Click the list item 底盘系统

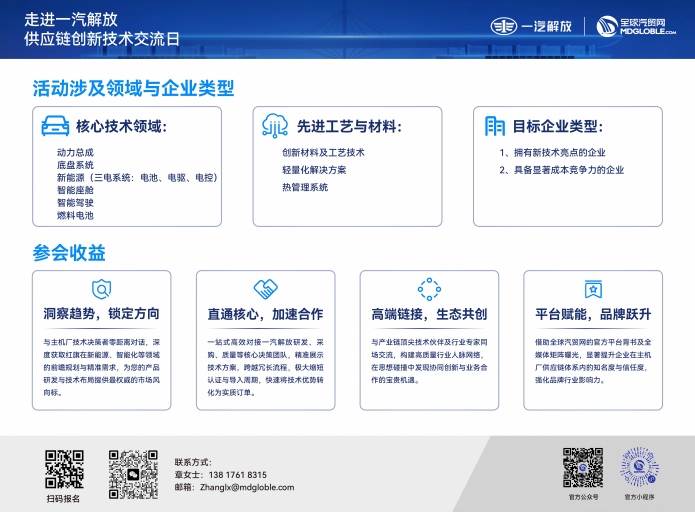point(75,165)
